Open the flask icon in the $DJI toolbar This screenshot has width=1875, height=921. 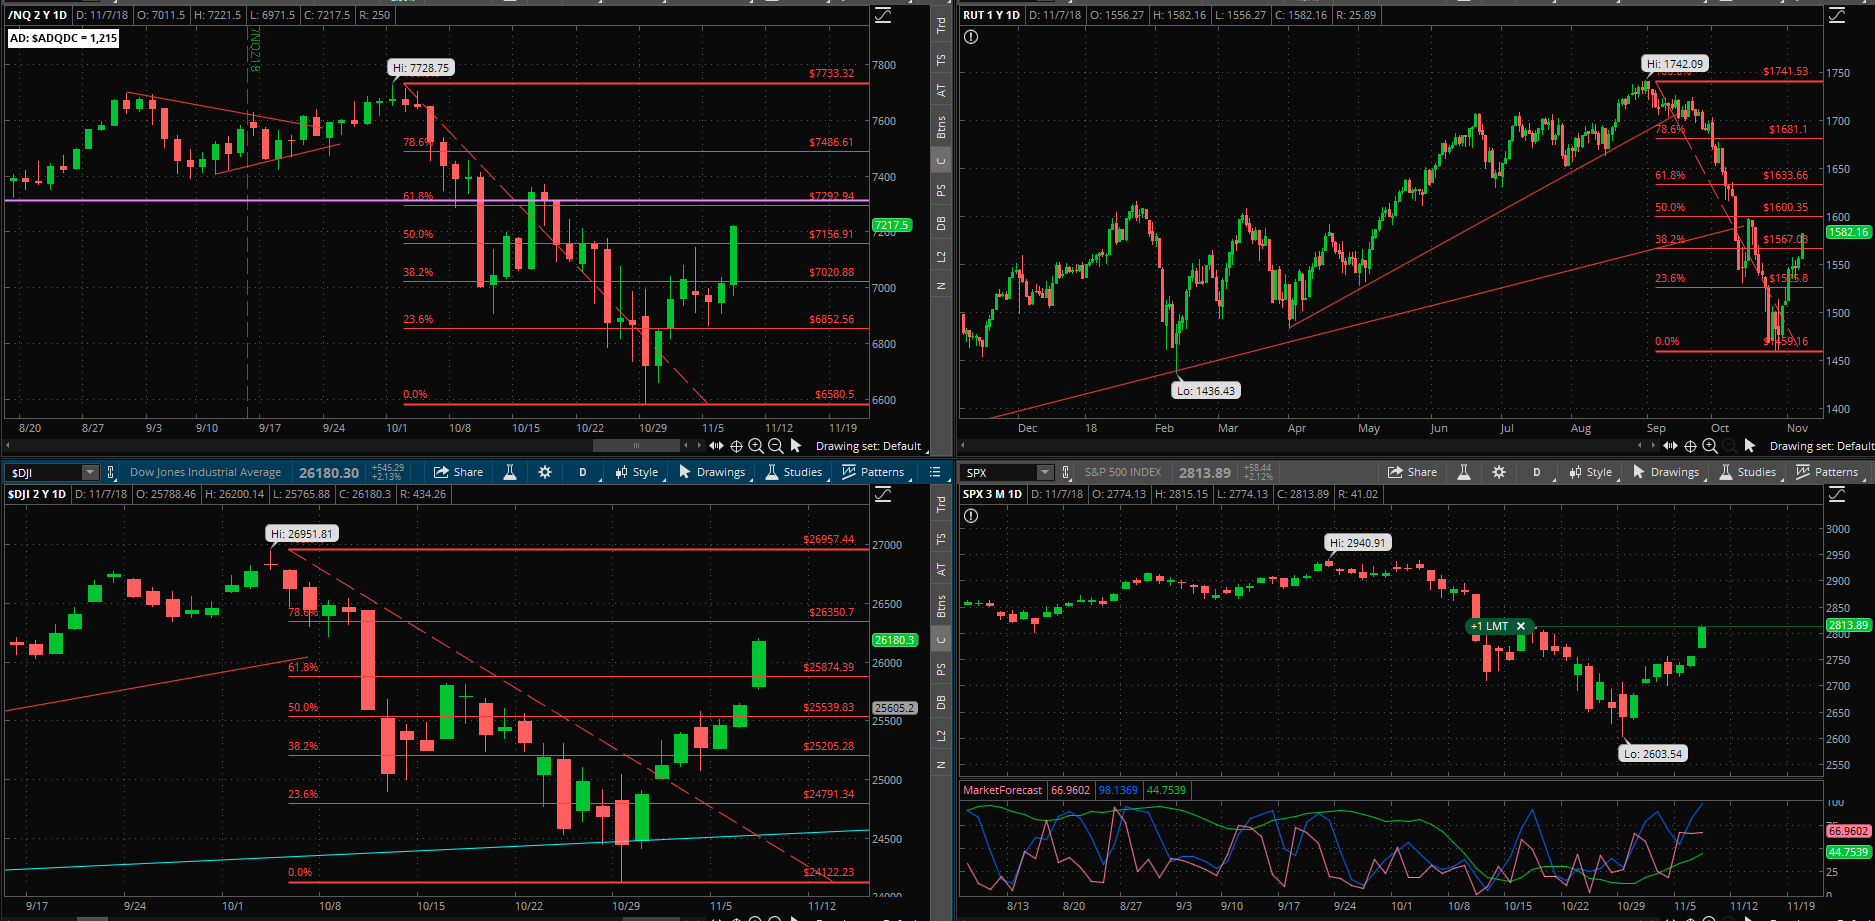tap(510, 472)
